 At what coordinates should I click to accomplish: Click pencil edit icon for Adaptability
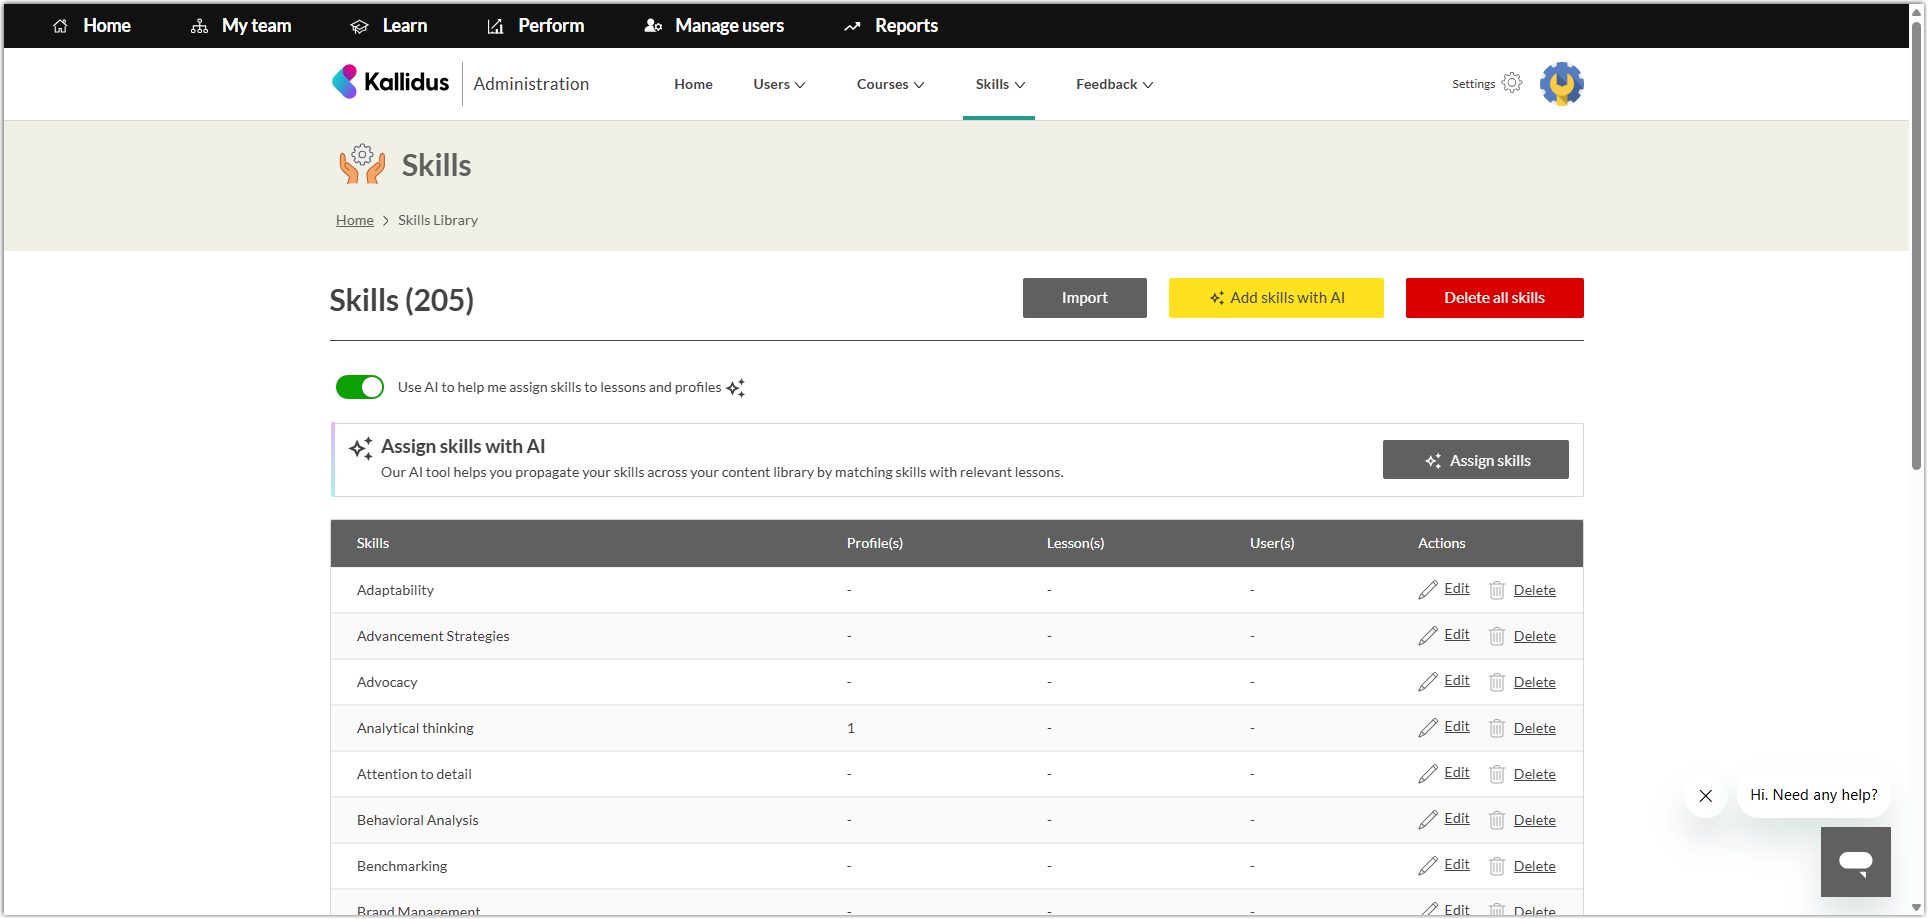(x=1427, y=590)
